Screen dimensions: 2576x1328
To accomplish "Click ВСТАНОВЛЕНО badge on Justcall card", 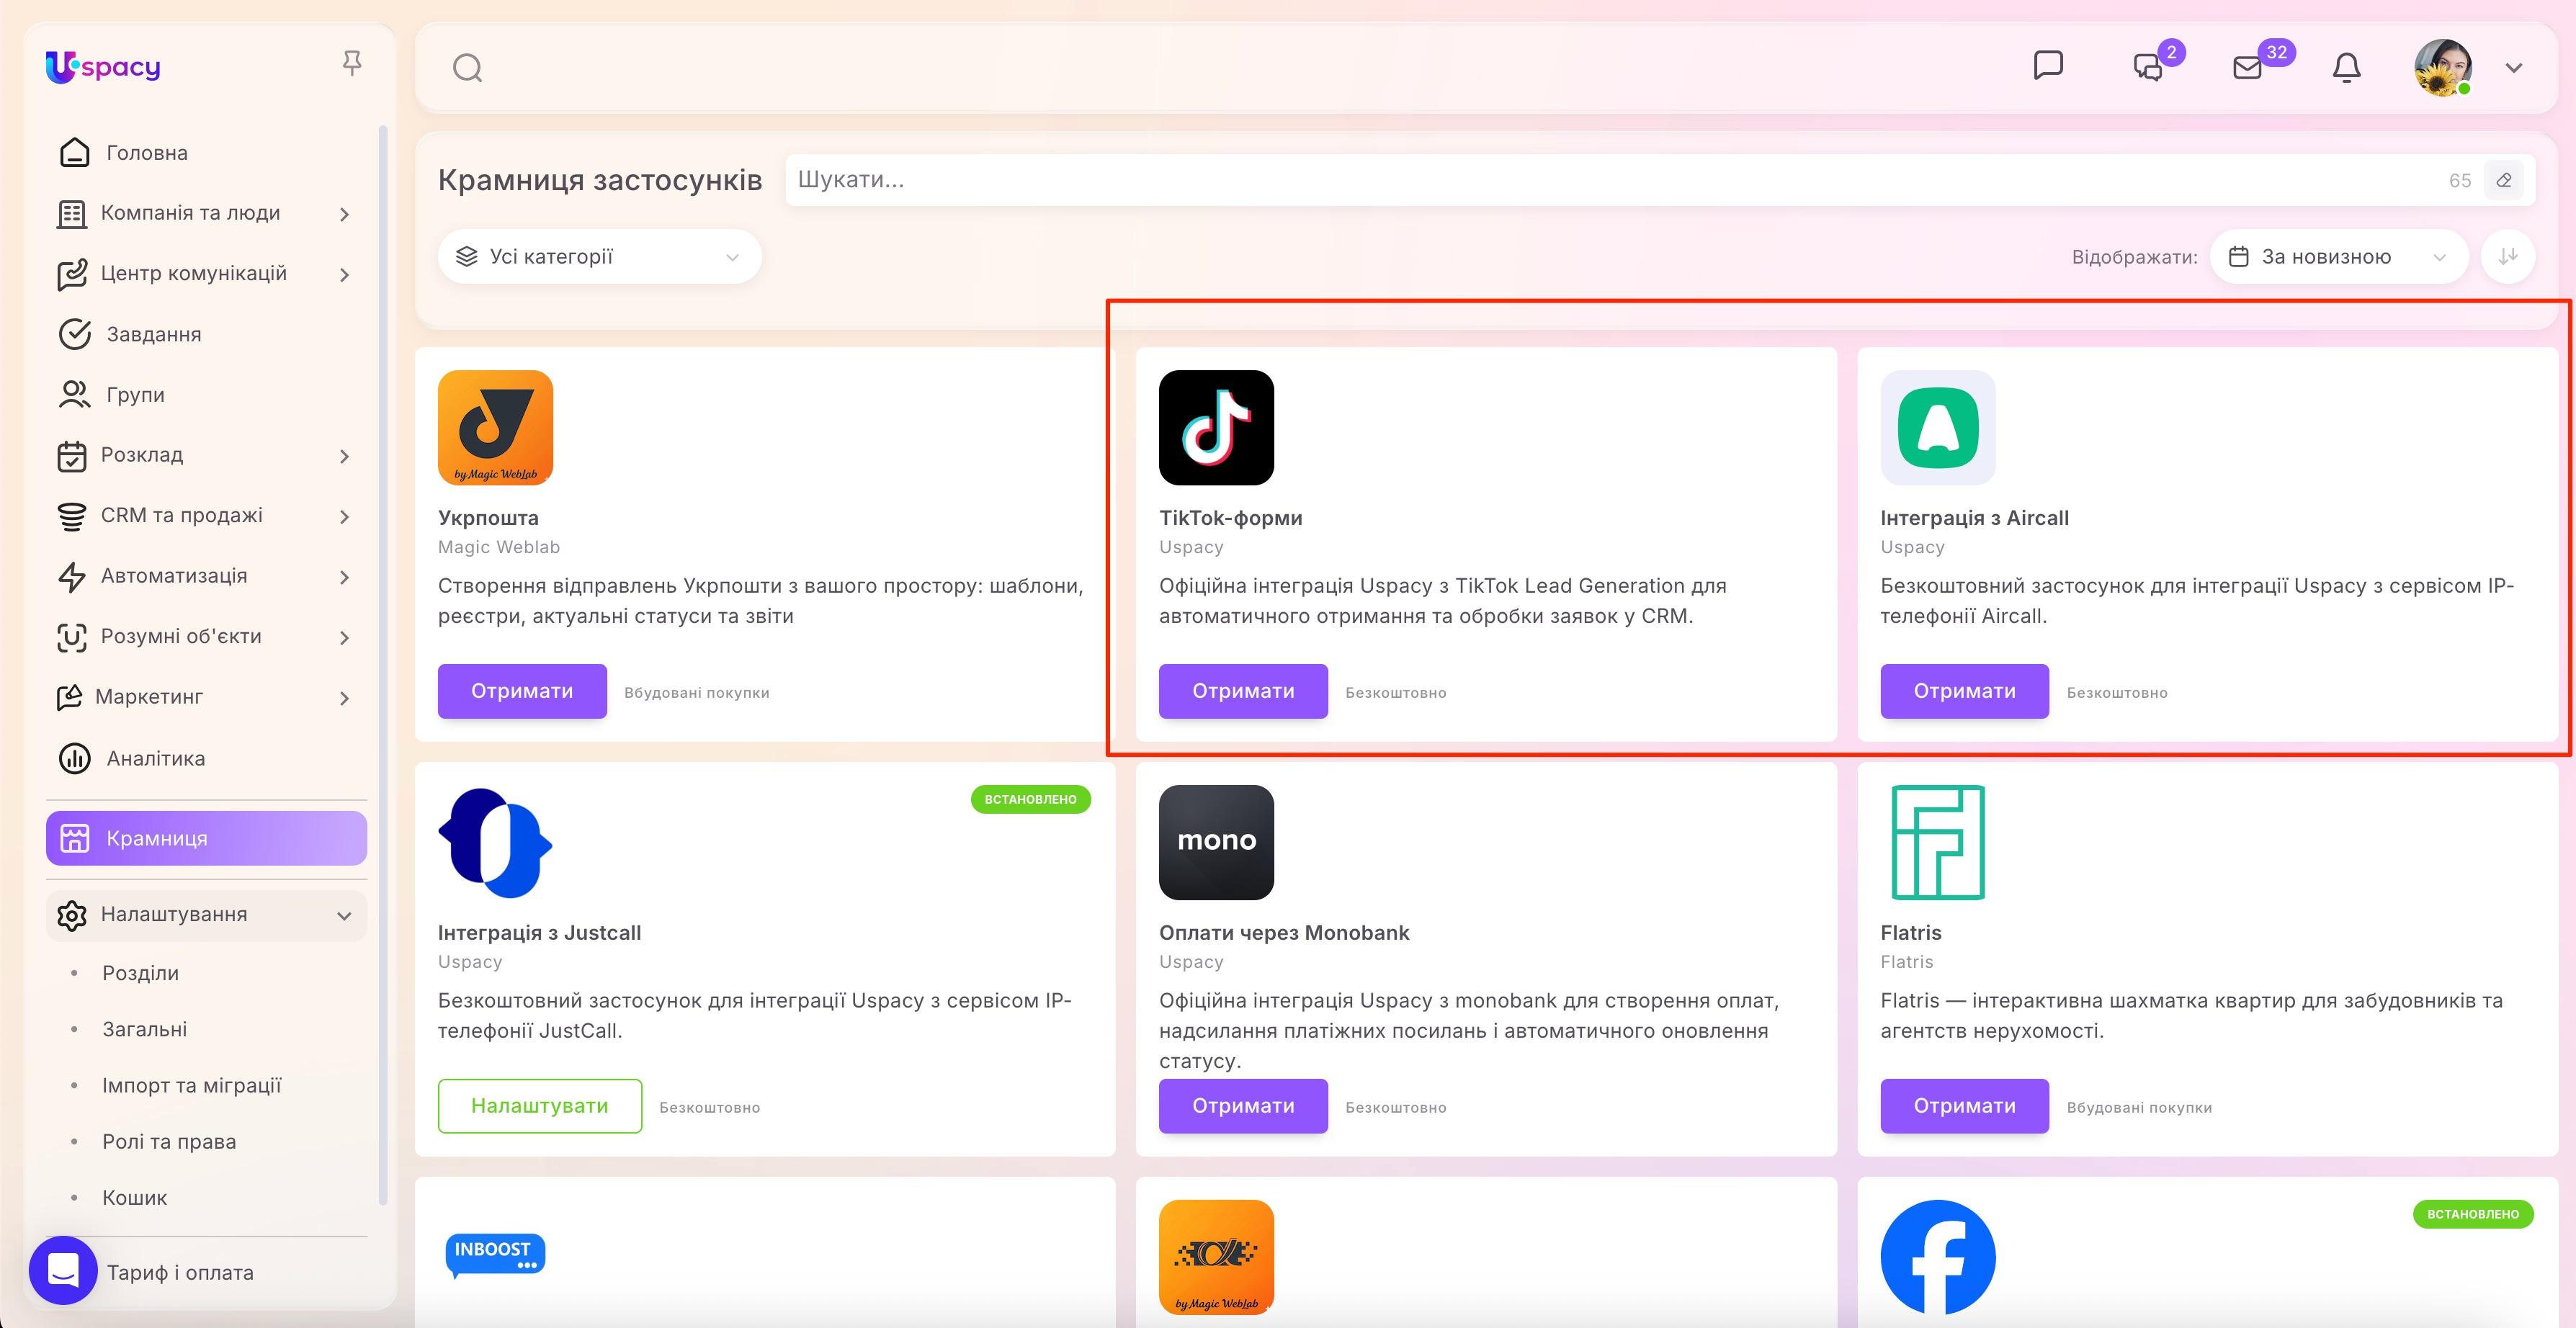I will 1030,799.
